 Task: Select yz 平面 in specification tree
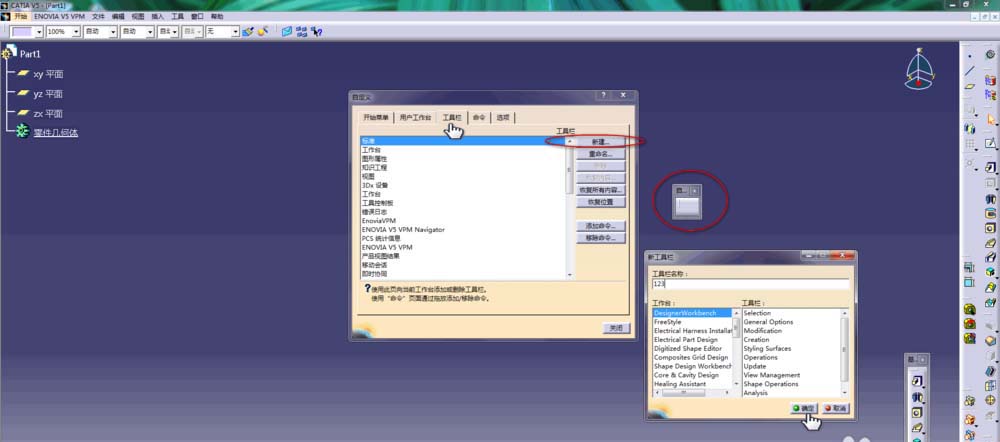(48, 94)
